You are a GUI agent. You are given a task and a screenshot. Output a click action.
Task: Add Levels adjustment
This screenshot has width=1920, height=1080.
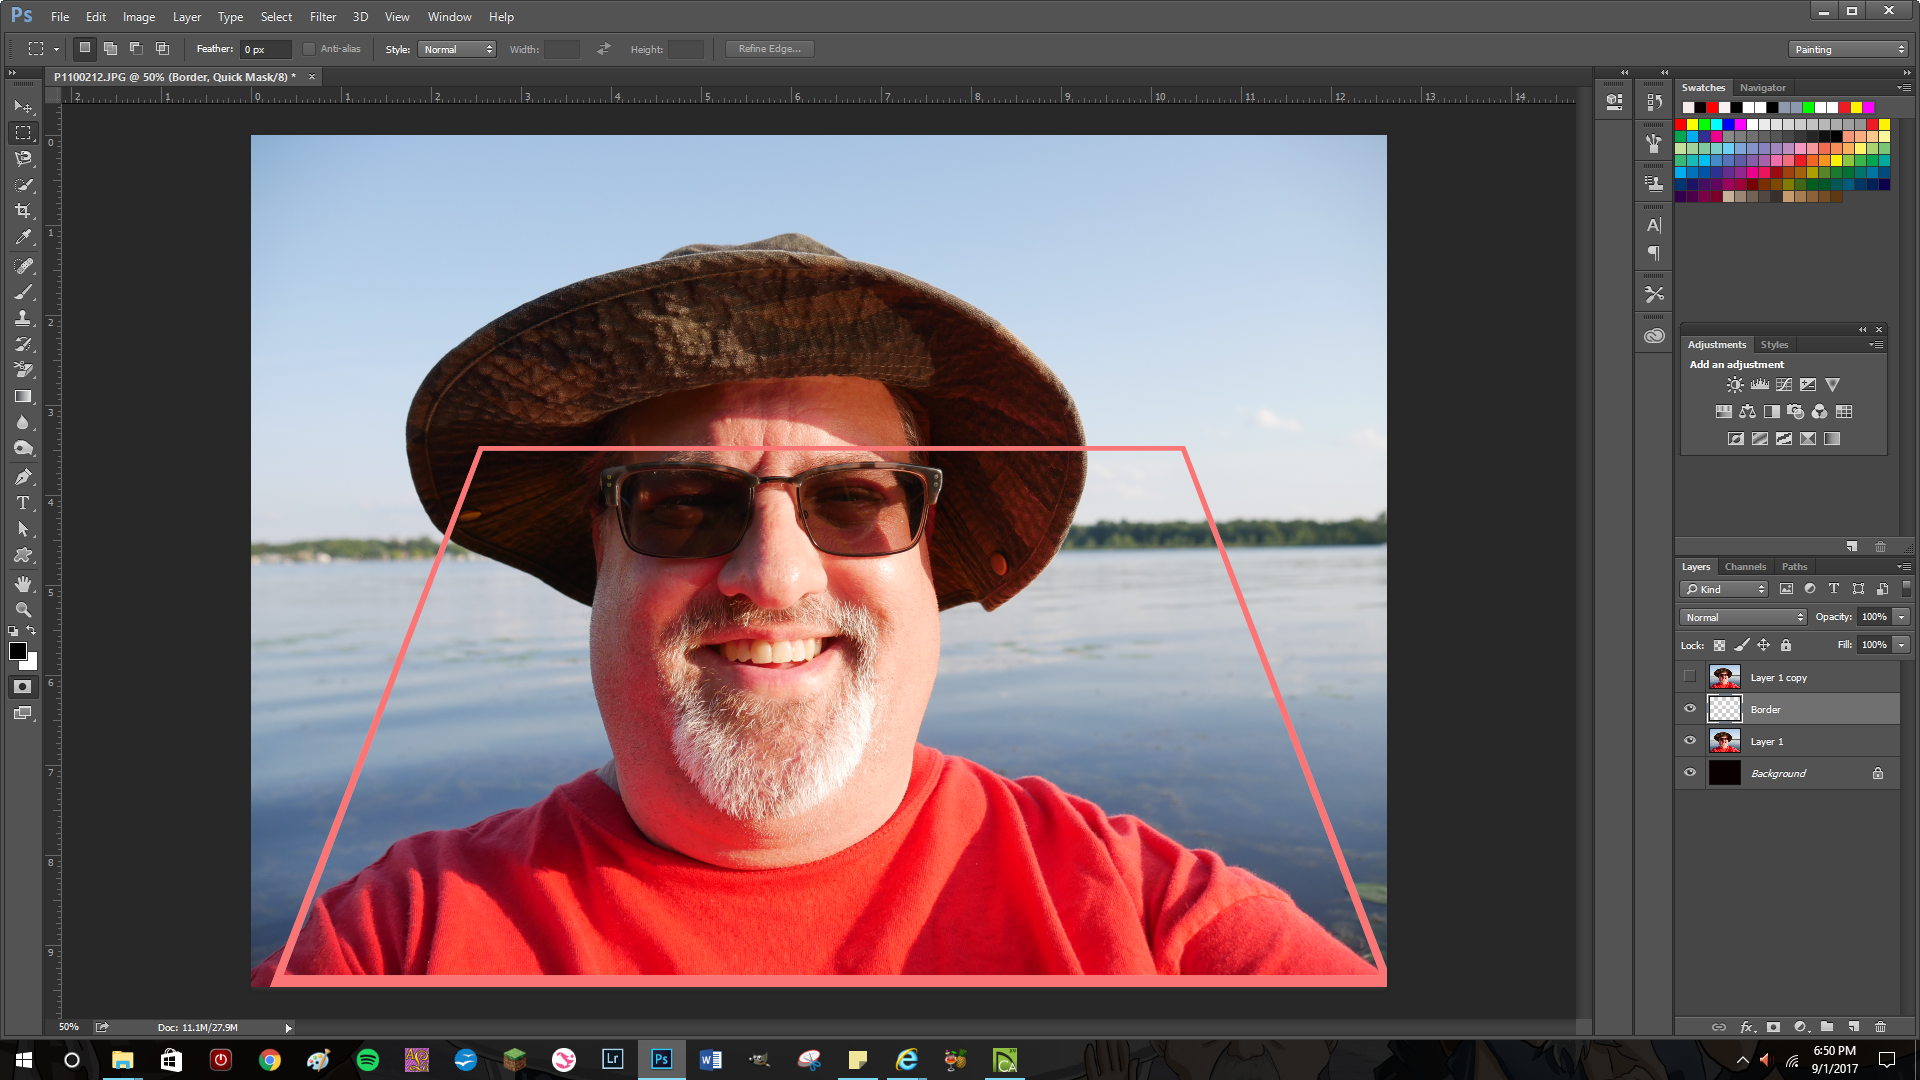click(1760, 385)
